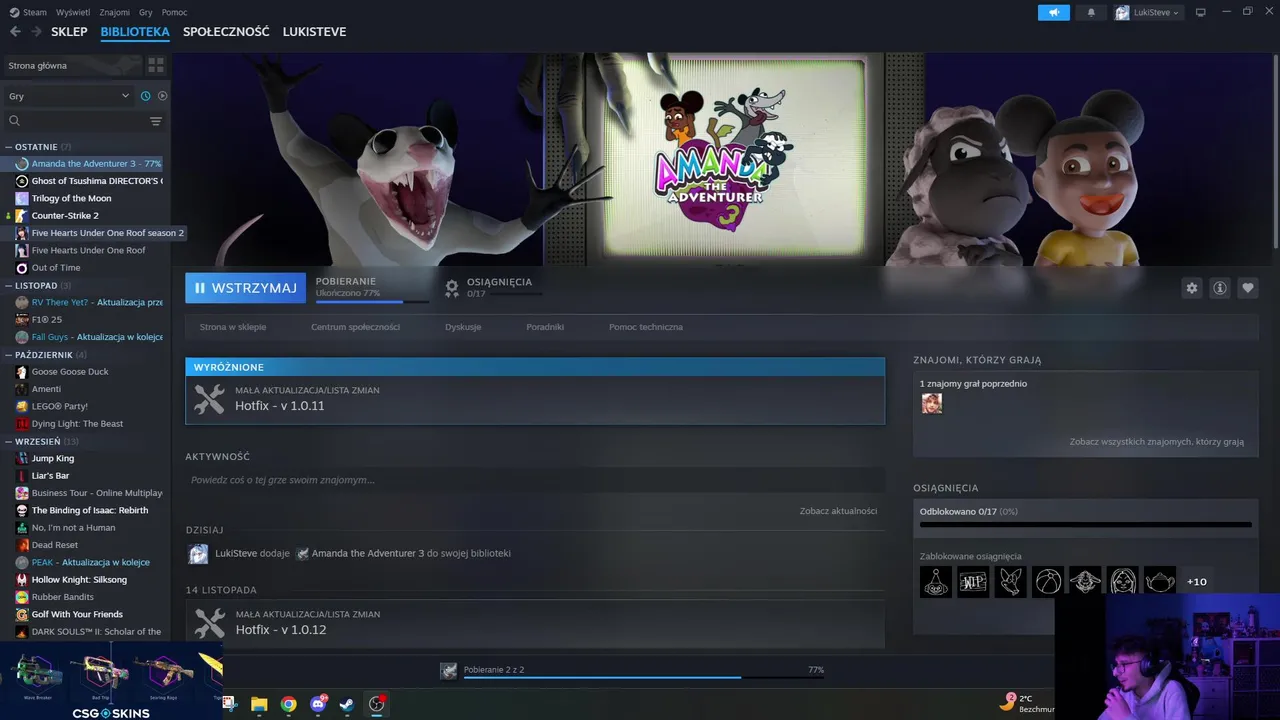Open the LUKISTEVE profile tab
The image size is (1280, 720).
(314, 32)
